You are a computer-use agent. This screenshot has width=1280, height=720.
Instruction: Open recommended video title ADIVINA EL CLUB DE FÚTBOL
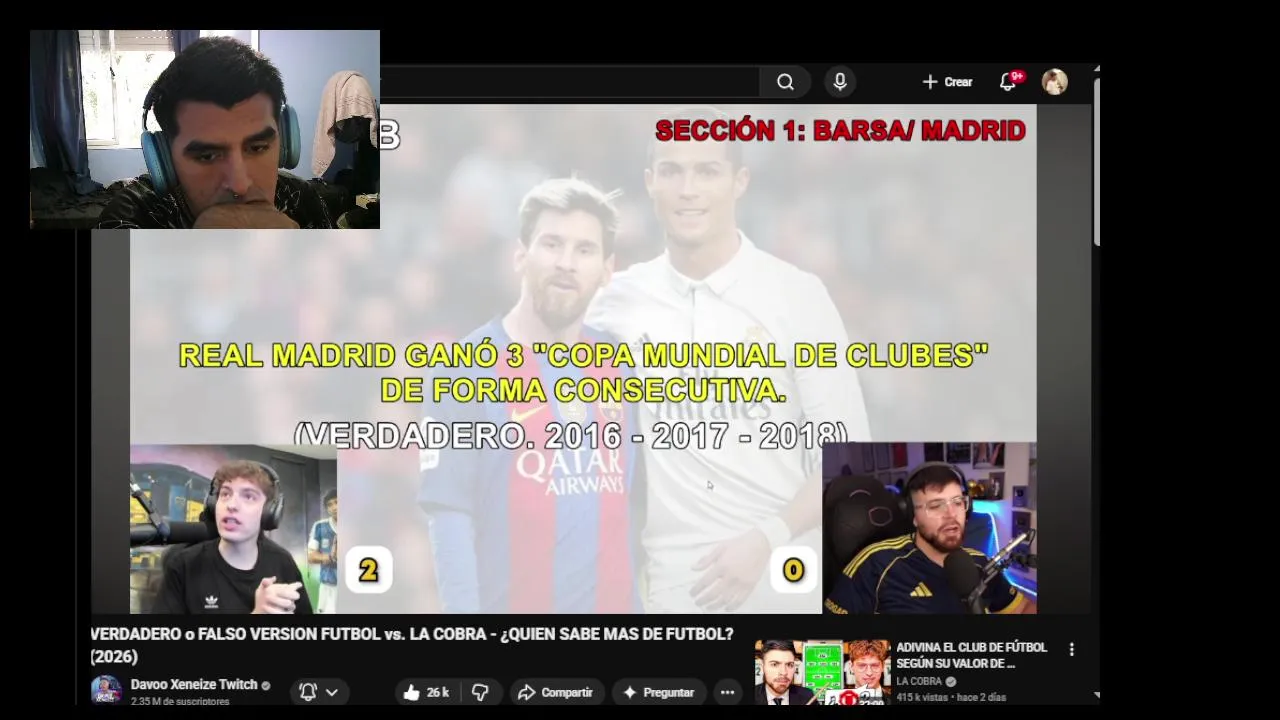click(x=971, y=655)
